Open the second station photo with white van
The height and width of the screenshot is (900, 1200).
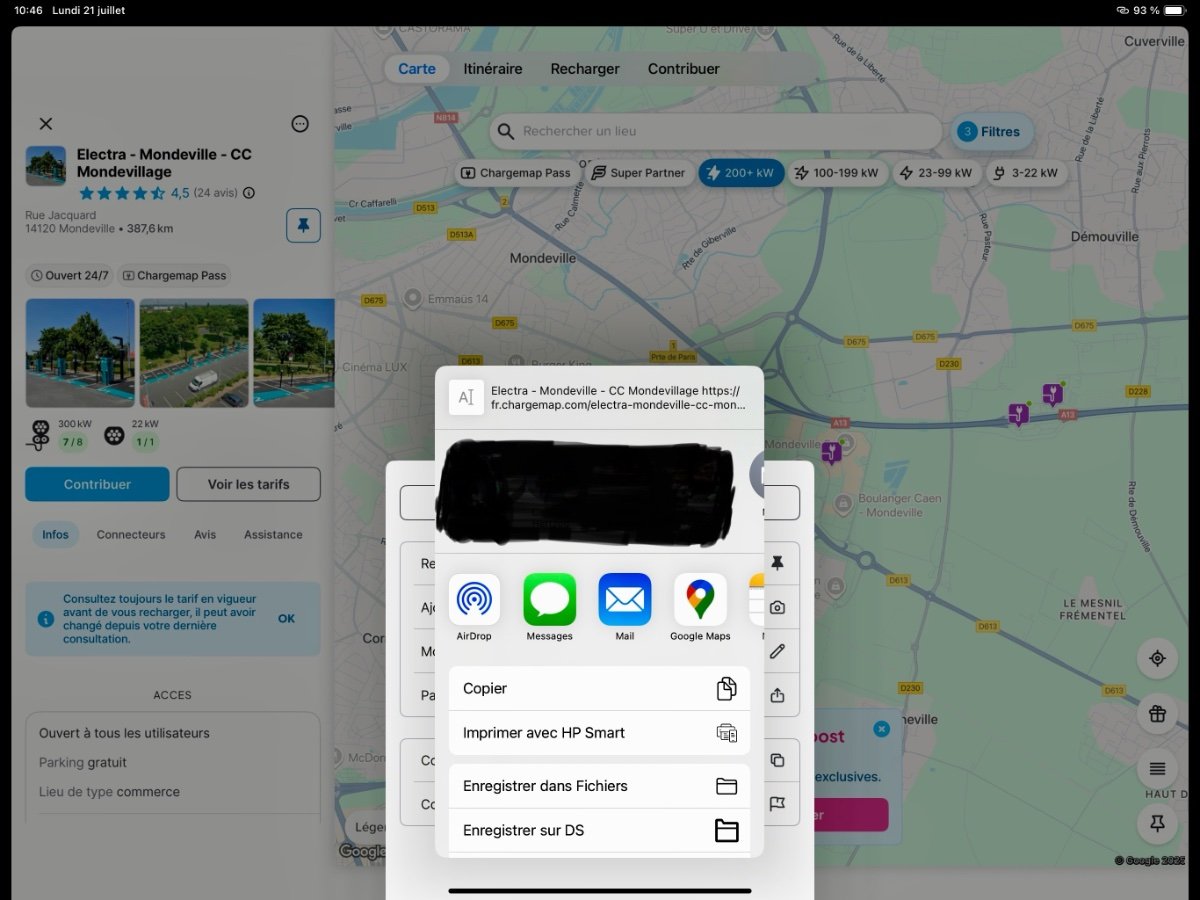pos(194,353)
